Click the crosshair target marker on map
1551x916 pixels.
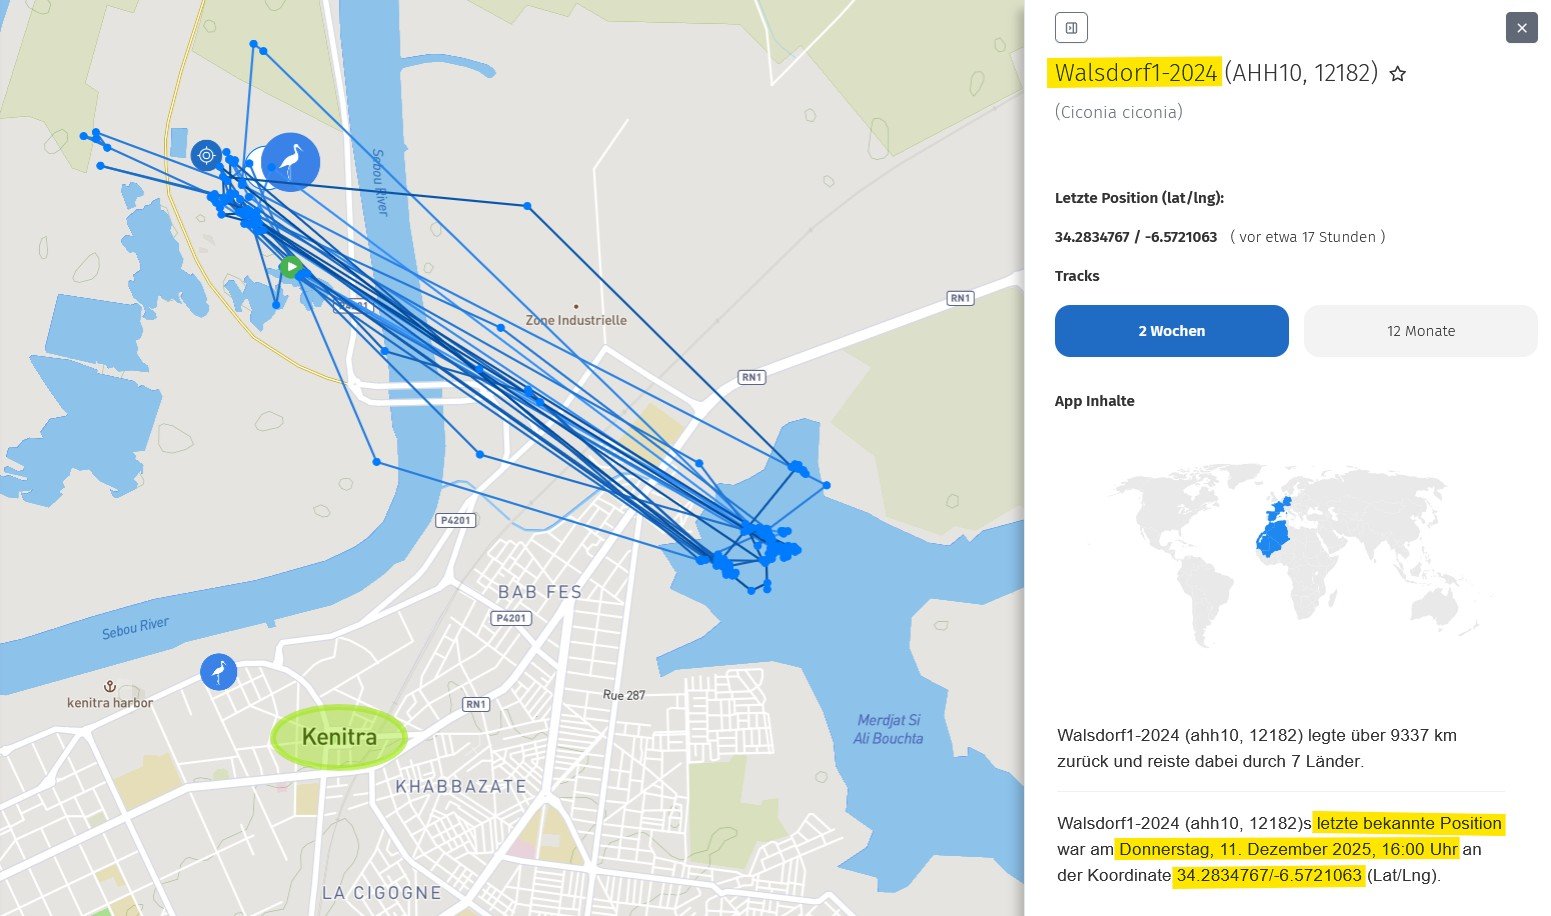(x=206, y=155)
